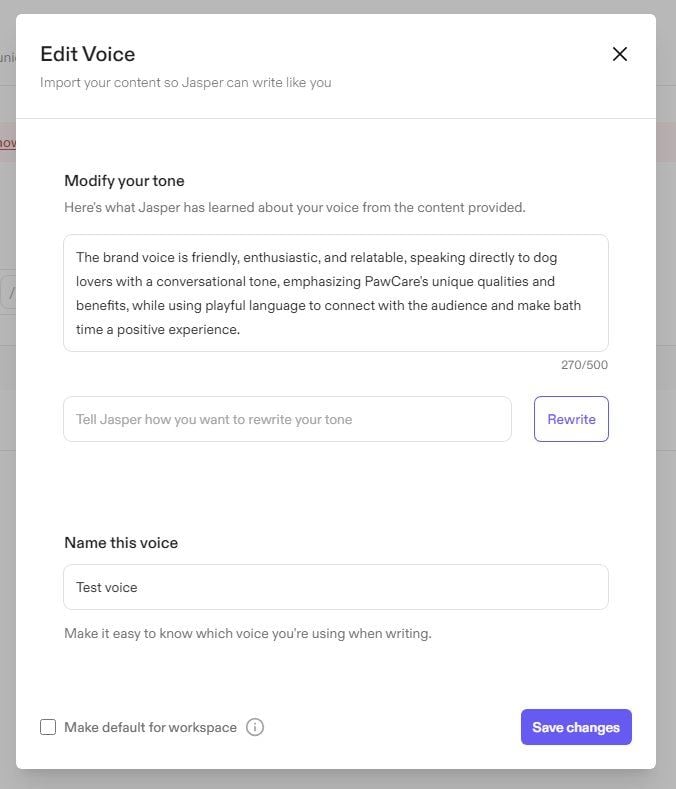Click the 270/500 character counter
Viewport: 676px width, 789px height.
584,365
